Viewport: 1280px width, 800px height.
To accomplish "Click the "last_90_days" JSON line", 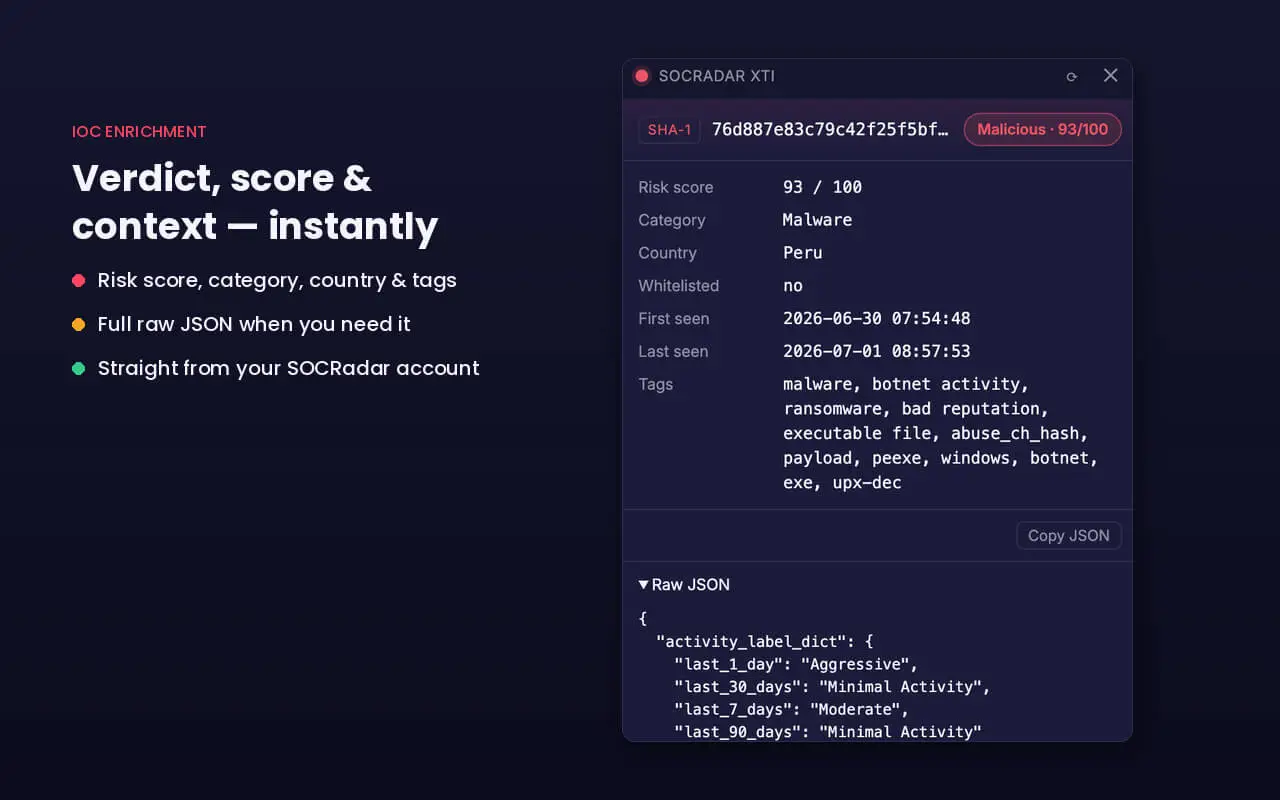I will point(828,732).
